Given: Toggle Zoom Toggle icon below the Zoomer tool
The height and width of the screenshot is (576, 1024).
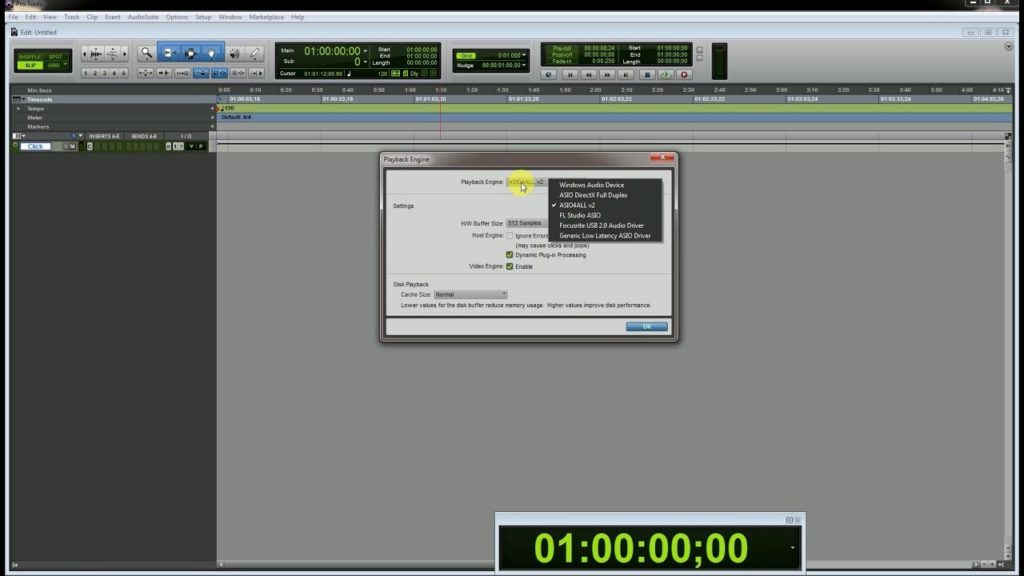Looking at the screenshot, I should click(145, 73).
